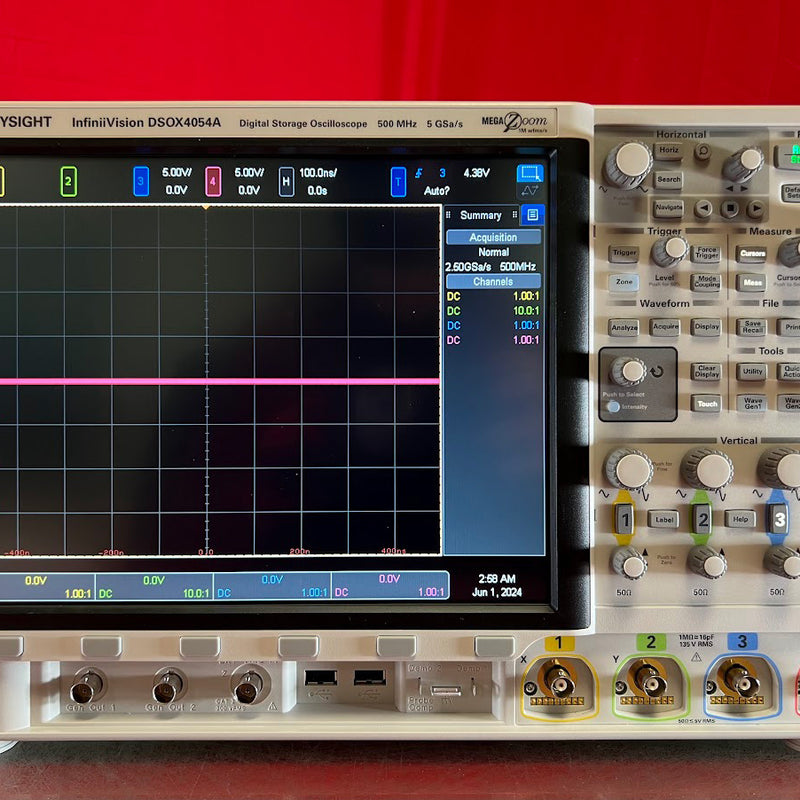Push the Navigate stop button
The height and width of the screenshot is (800, 800).
730,208
